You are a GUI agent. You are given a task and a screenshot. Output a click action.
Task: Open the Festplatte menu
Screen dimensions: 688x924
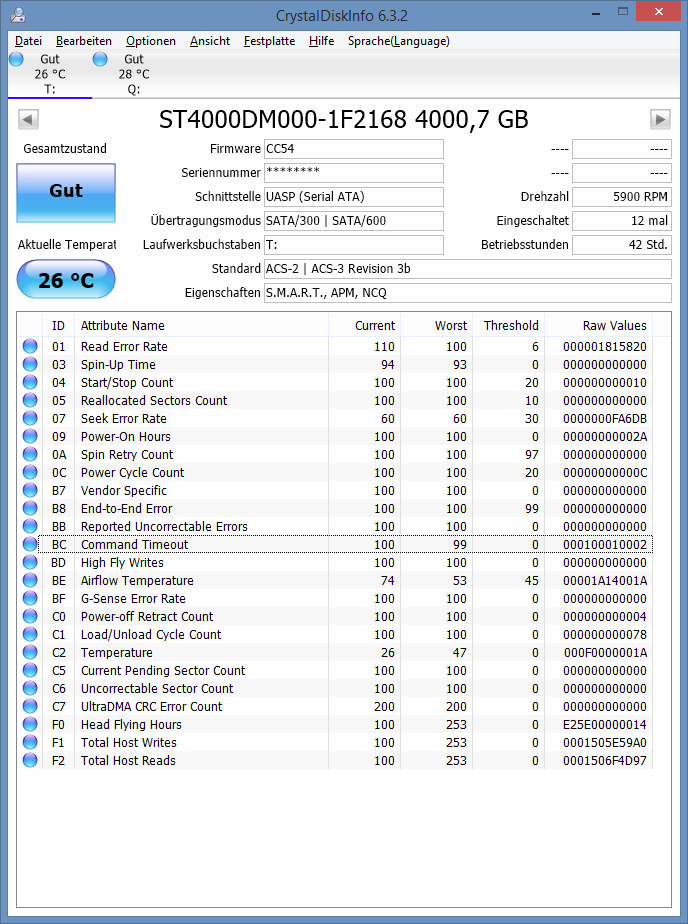pos(269,41)
